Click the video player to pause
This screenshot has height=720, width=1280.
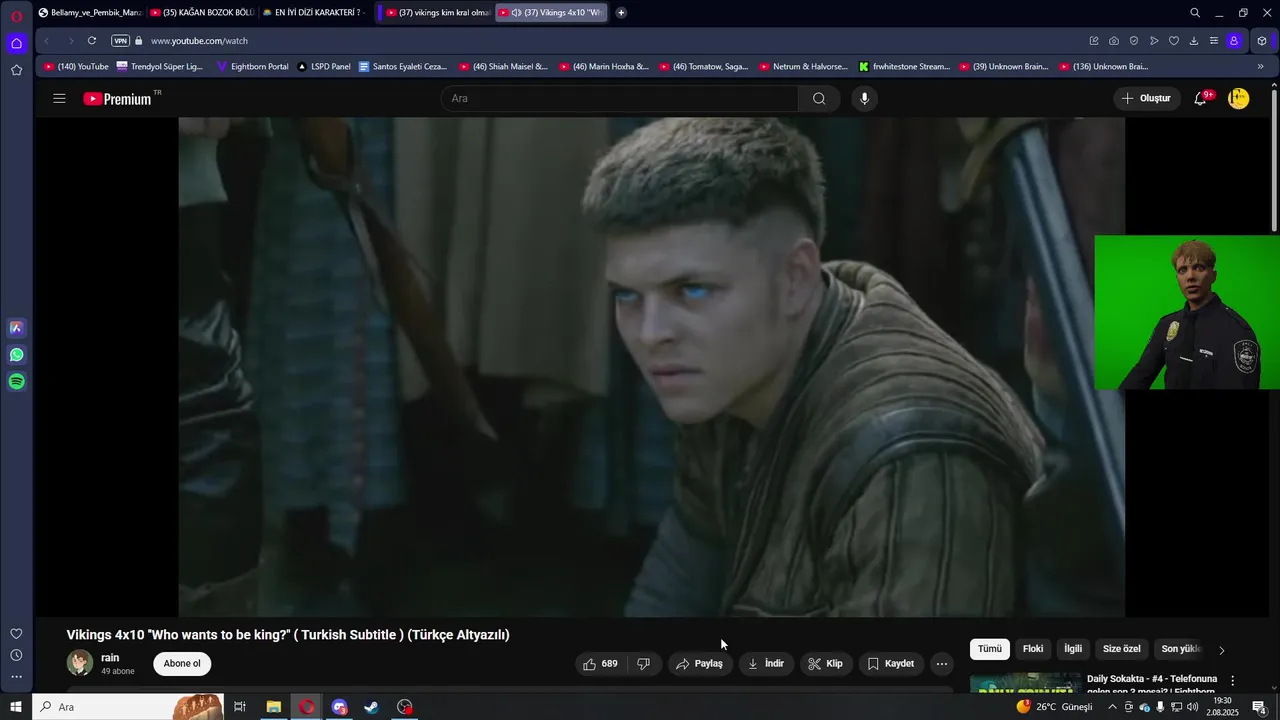pos(651,367)
